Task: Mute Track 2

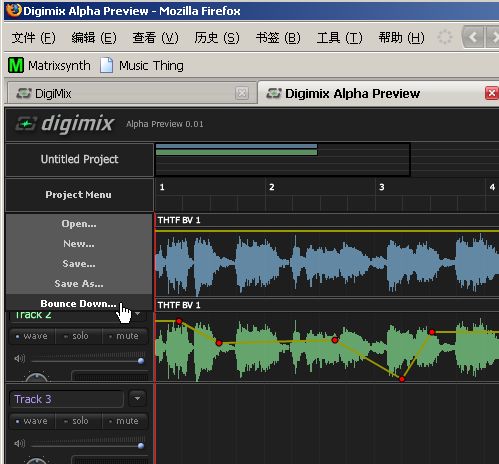Action: tap(125, 336)
